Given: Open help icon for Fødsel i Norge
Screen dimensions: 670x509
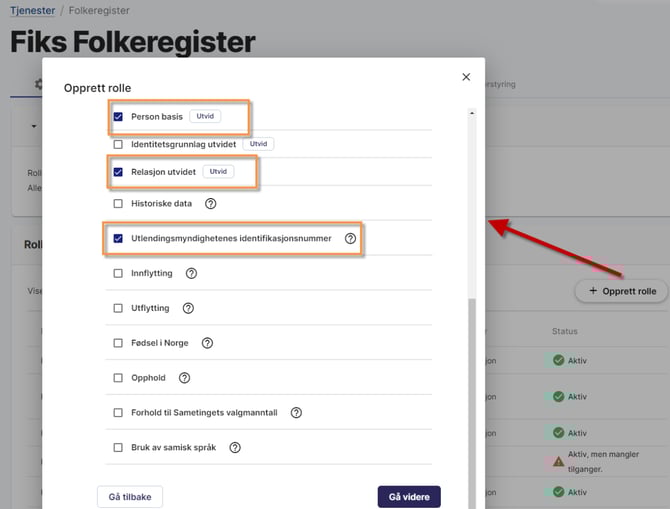Looking at the screenshot, I should (208, 343).
